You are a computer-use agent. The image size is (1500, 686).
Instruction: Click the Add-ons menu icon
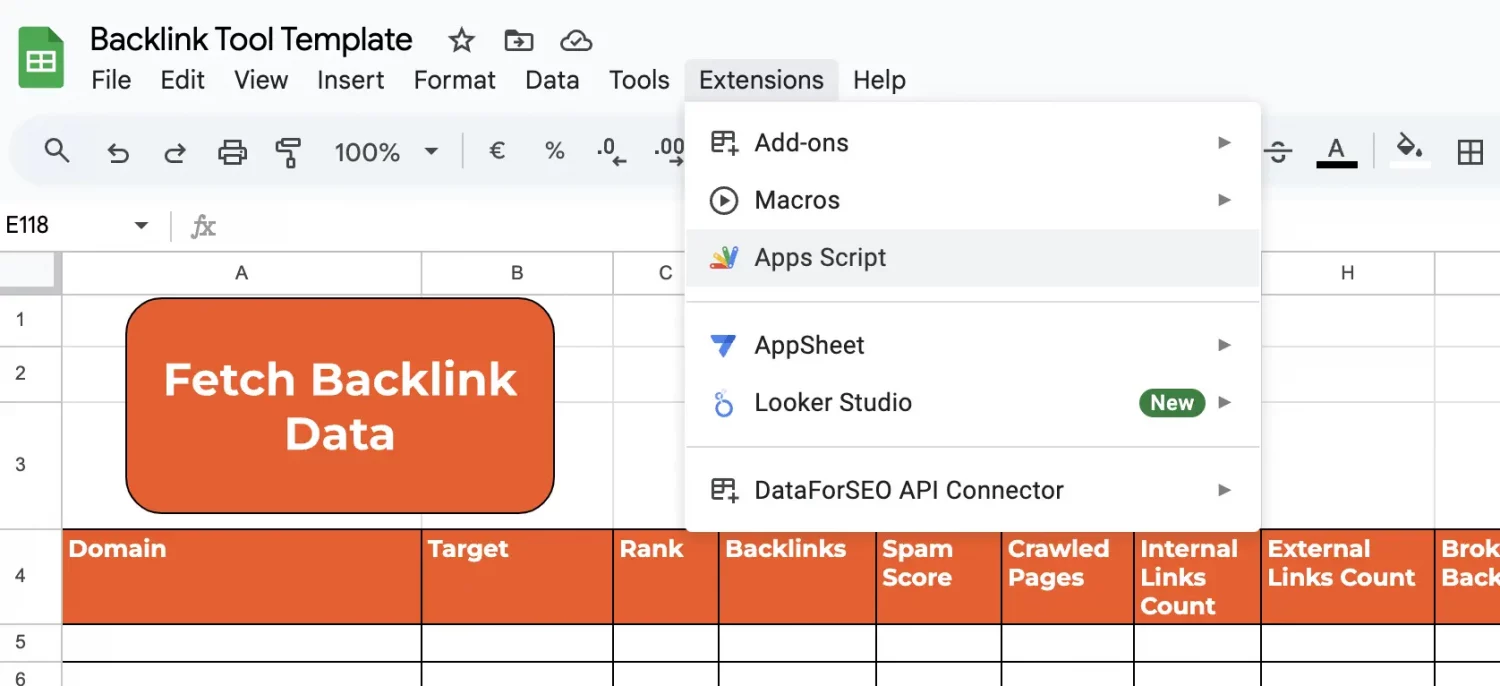tap(724, 143)
